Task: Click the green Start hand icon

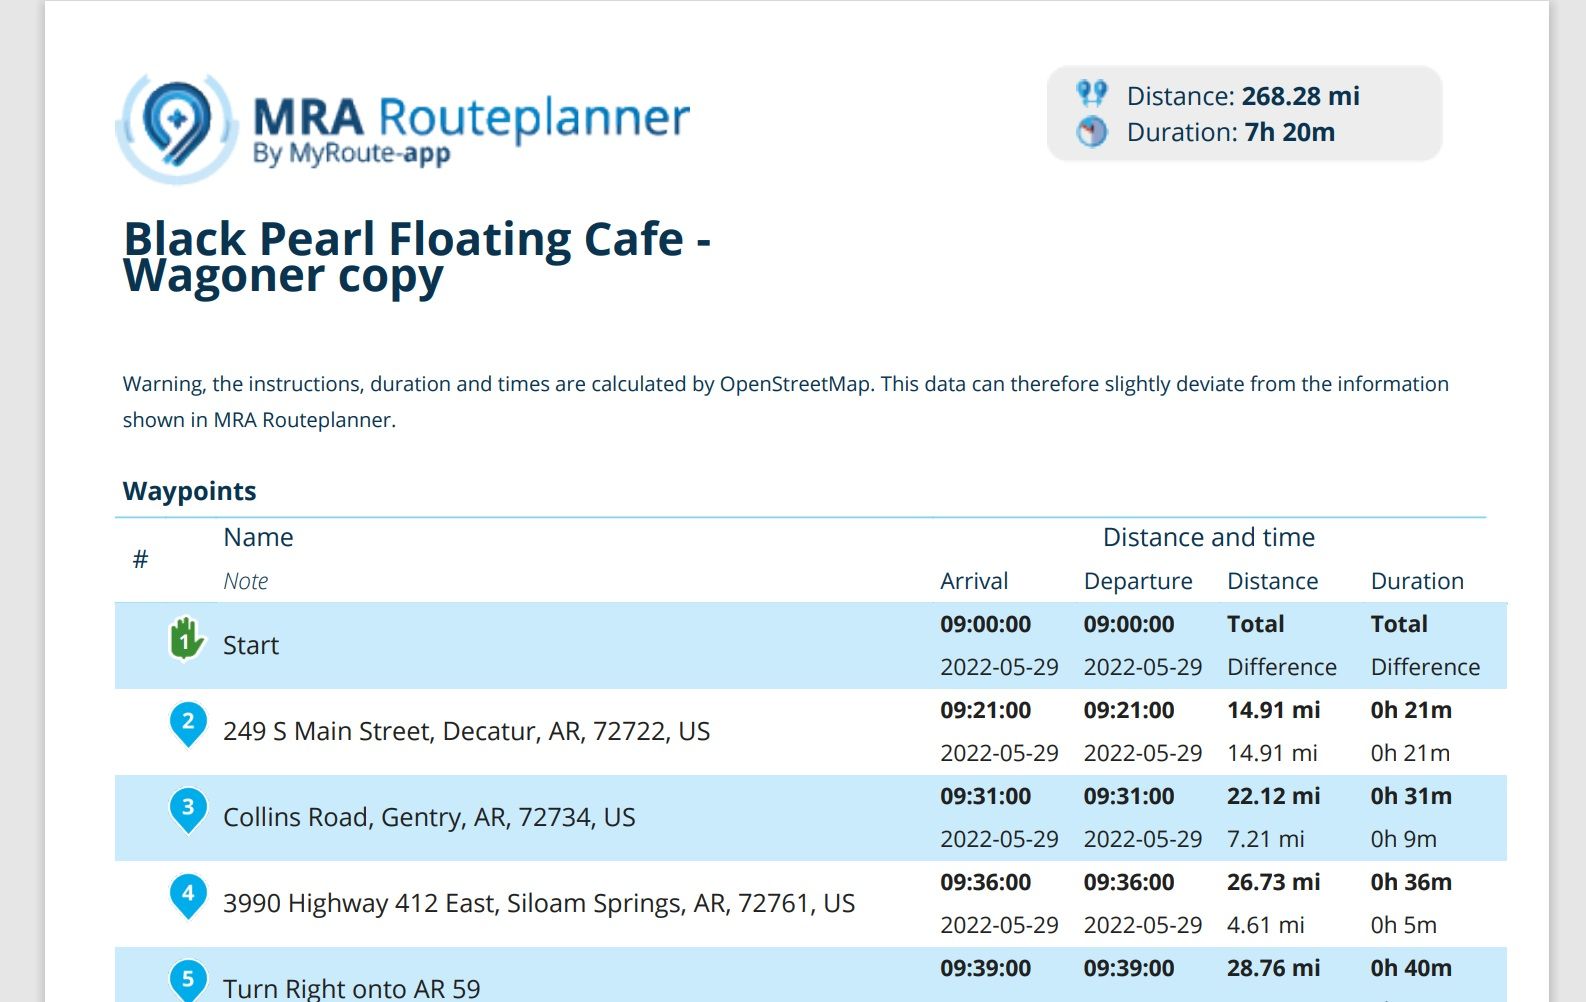Action: point(186,639)
